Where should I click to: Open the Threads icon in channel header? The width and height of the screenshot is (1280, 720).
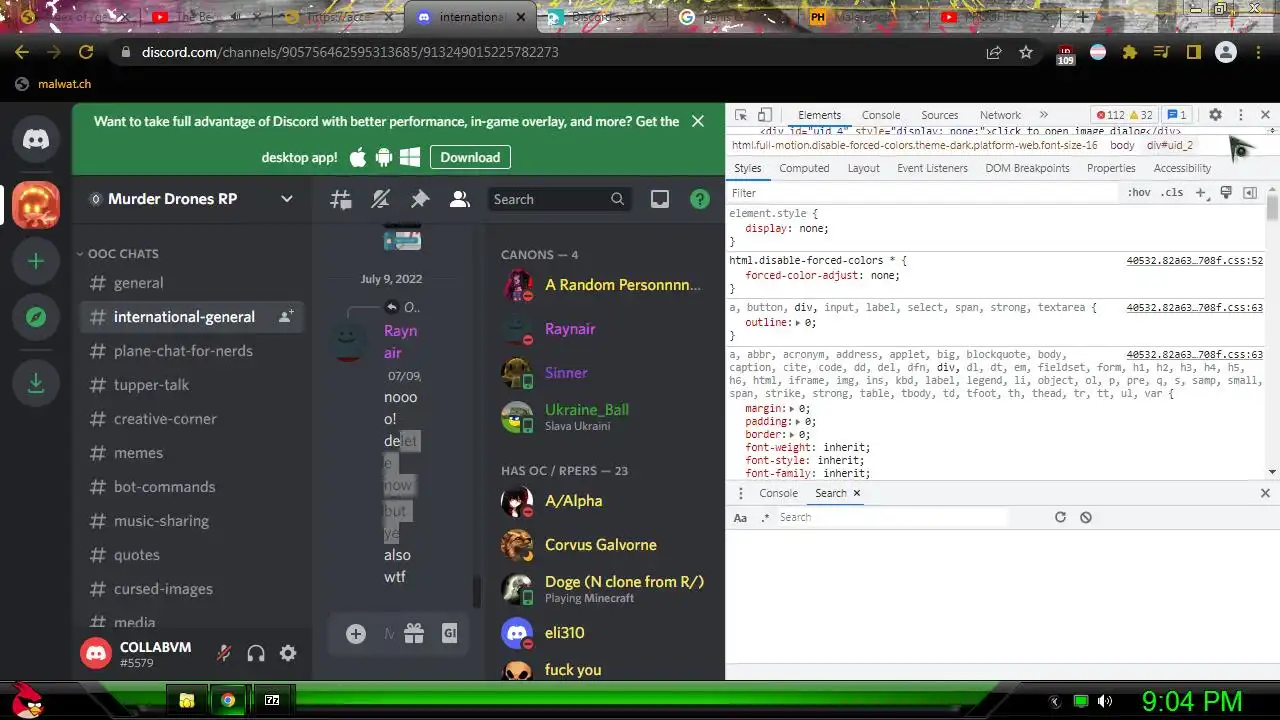[341, 199]
